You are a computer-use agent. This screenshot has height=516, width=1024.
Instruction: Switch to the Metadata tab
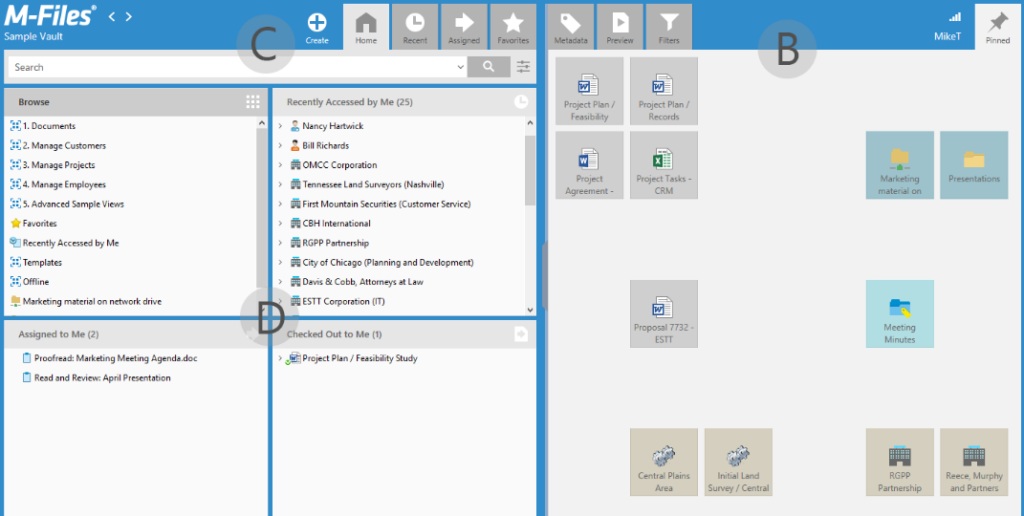pos(571,27)
